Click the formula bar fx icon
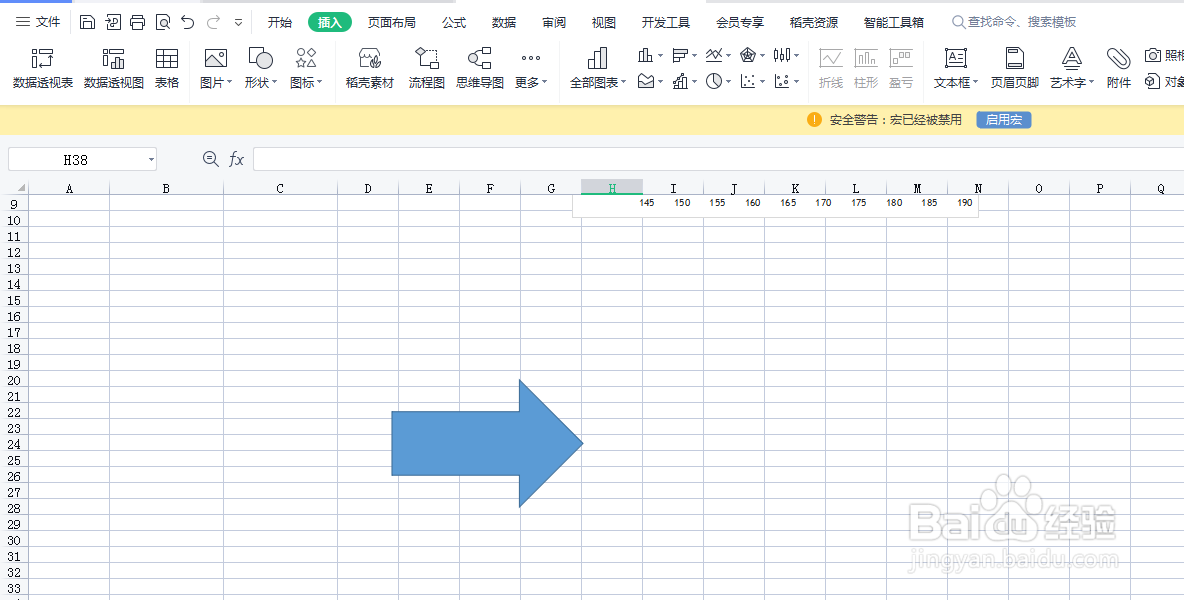The width and height of the screenshot is (1184, 600). point(236,158)
